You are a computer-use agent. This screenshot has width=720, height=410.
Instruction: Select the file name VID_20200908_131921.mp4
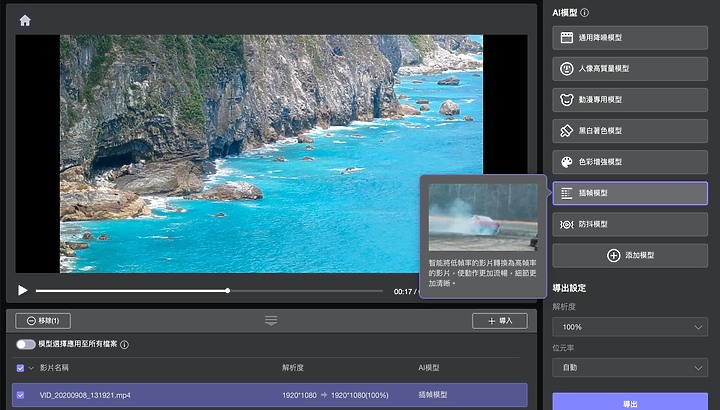click(85, 395)
